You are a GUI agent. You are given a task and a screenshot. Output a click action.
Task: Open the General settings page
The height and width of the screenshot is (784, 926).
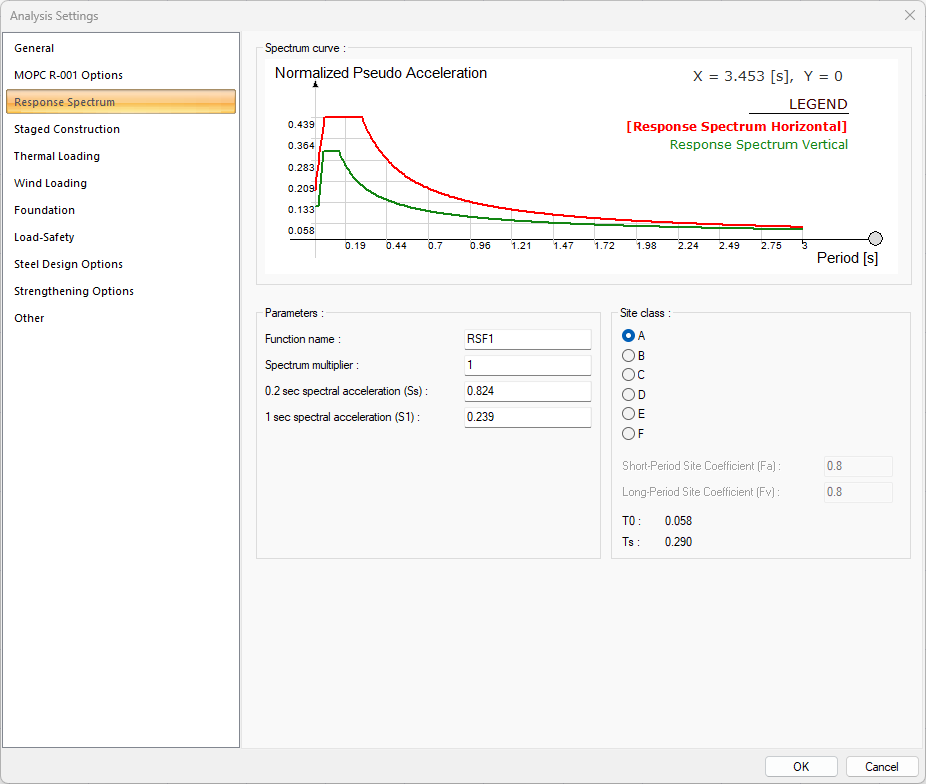point(34,48)
